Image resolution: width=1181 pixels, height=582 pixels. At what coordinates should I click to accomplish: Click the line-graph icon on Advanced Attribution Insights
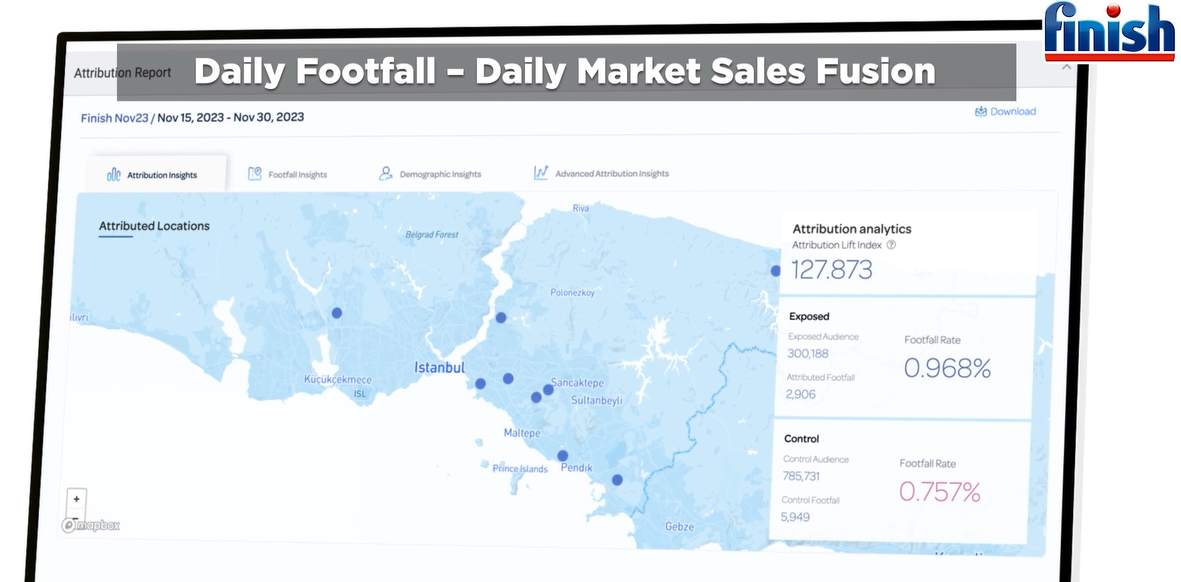541,173
